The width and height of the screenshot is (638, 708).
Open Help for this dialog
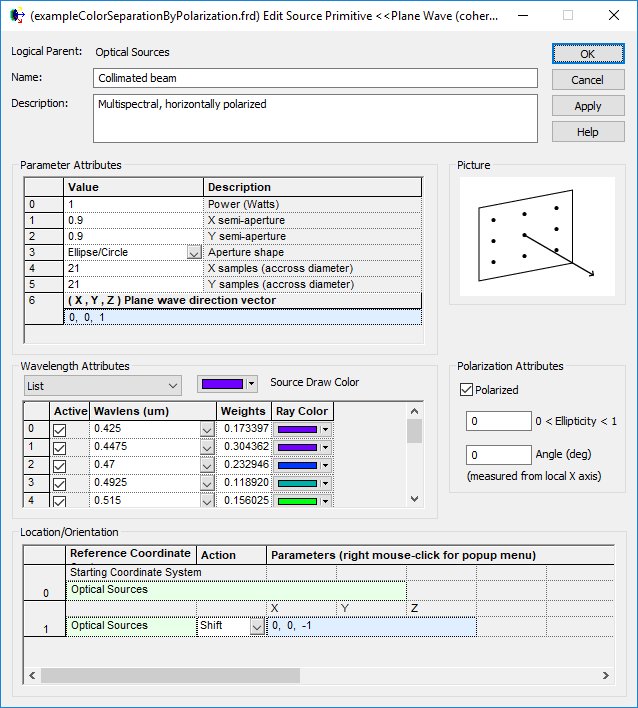point(587,132)
